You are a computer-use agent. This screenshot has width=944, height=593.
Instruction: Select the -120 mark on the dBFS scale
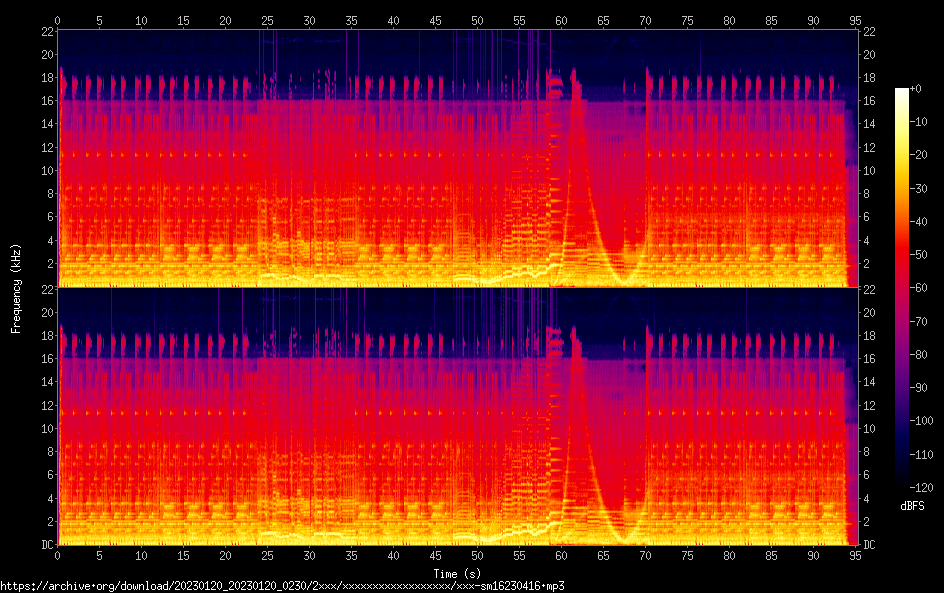pyautogui.click(x=926, y=487)
